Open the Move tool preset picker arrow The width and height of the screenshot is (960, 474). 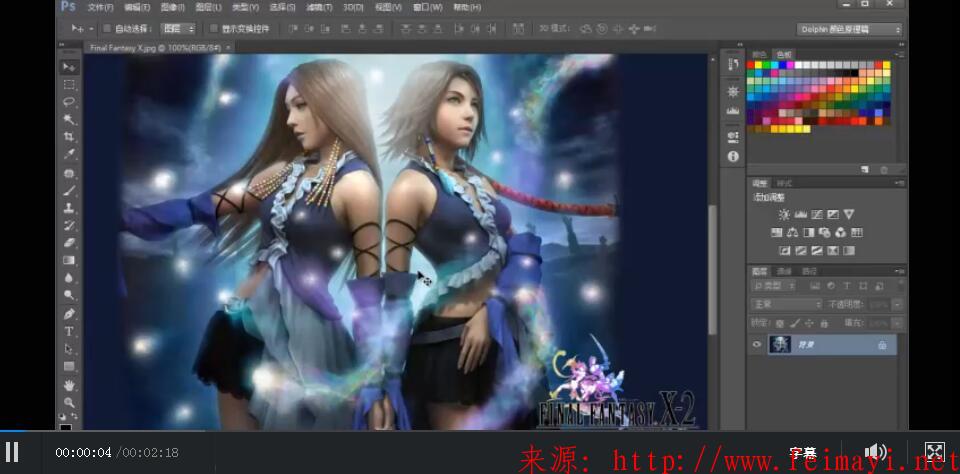92,29
